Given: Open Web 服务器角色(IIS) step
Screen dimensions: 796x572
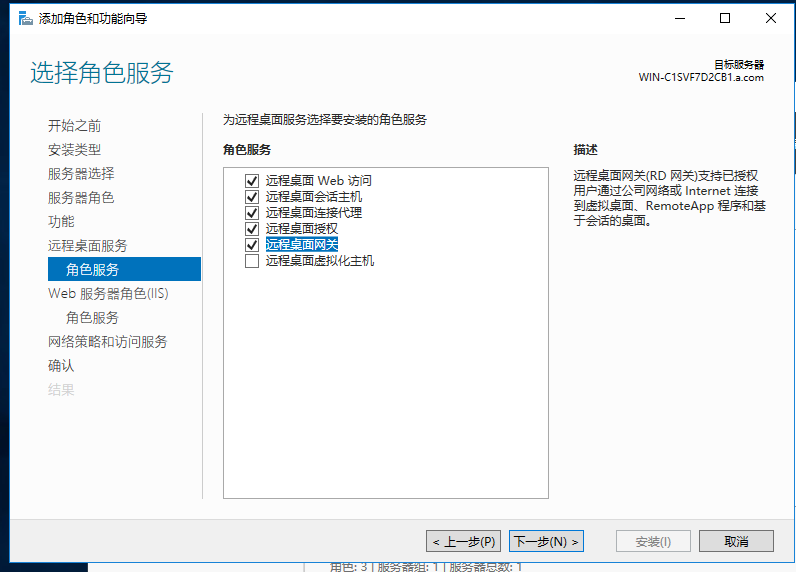Looking at the screenshot, I should point(108,293).
